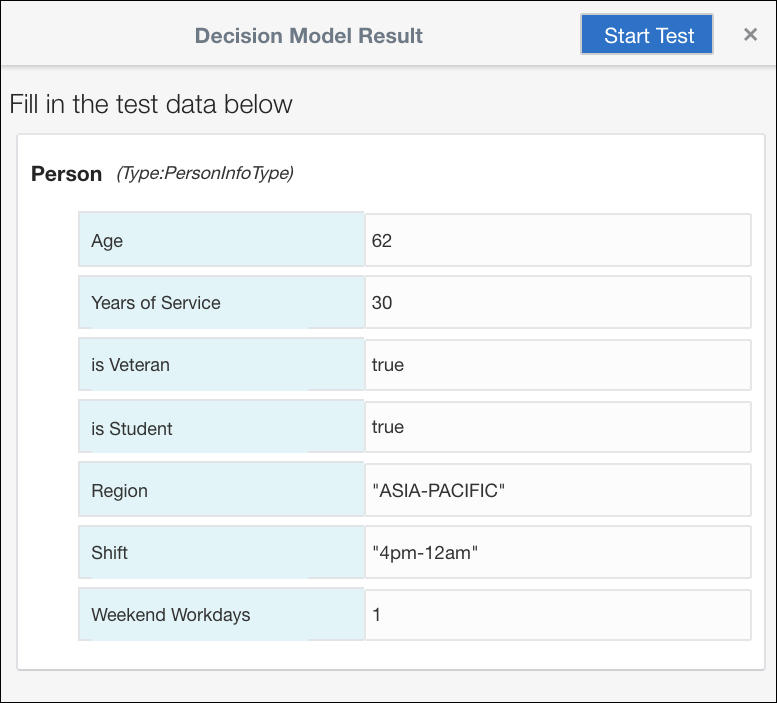This screenshot has width=777, height=703.
Task: Click the Person heading
Action: pyautogui.click(x=67, y=174)
